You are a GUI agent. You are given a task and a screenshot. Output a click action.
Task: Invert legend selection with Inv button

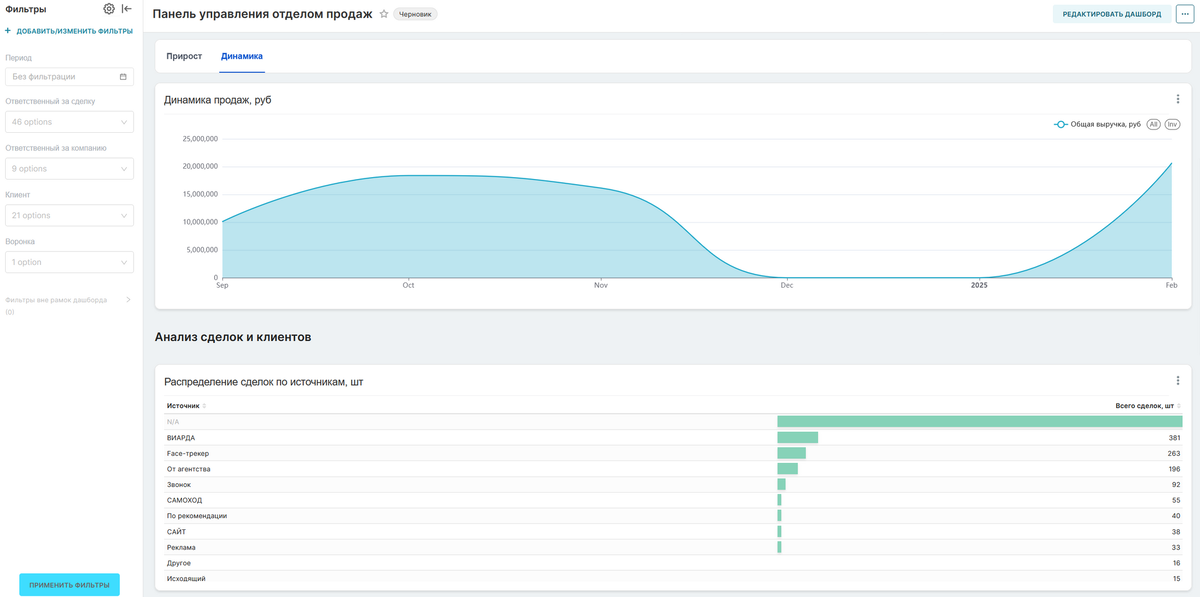point(1173,124)
